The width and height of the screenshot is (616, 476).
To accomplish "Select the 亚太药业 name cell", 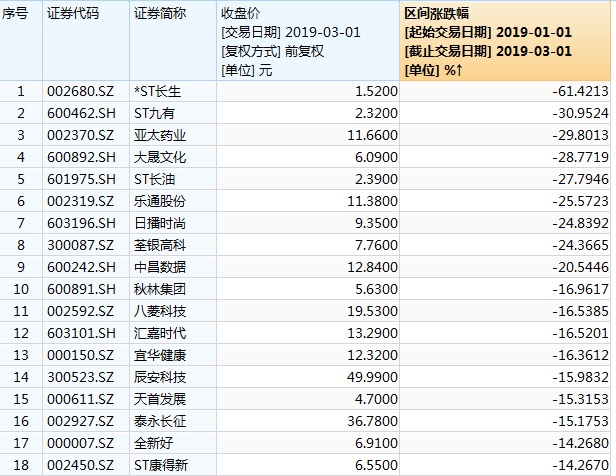I will pos(173,135).
